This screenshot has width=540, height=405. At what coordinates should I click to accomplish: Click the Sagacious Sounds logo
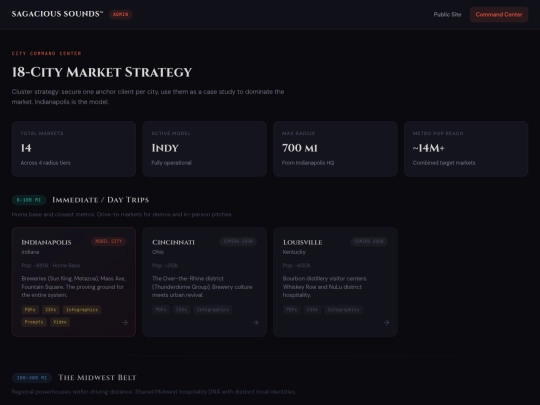tap(57, 14)
